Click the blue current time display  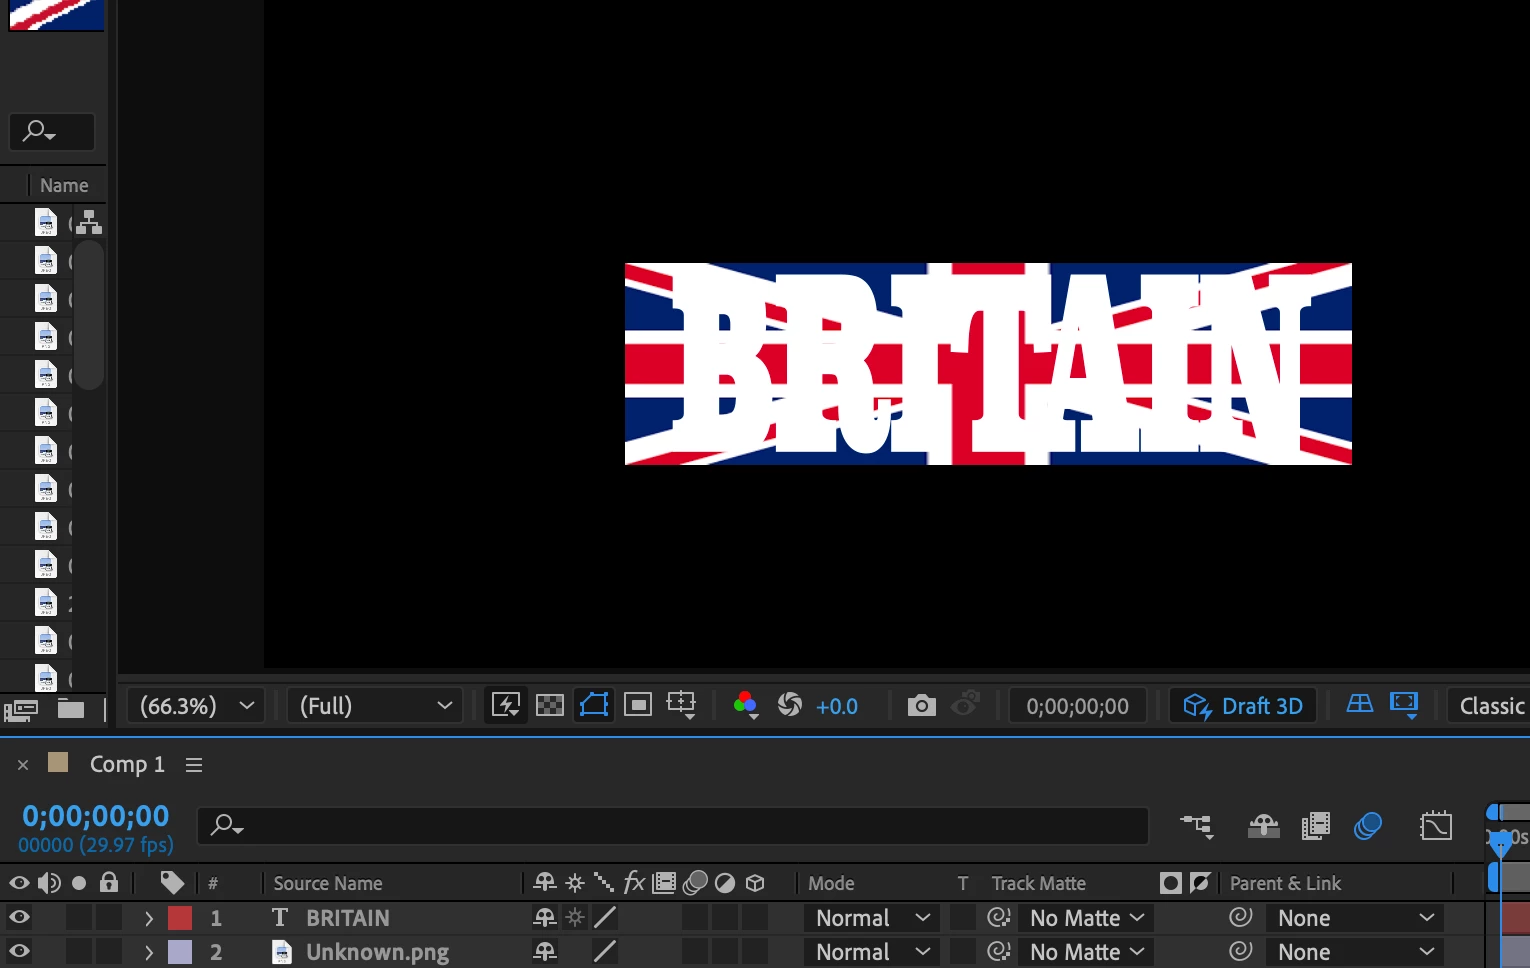[x=96, y=816]
